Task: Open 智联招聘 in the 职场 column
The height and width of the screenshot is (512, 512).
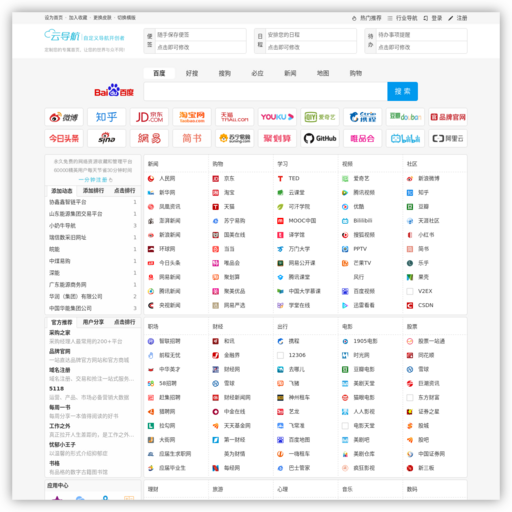Action: coord(170,341)
